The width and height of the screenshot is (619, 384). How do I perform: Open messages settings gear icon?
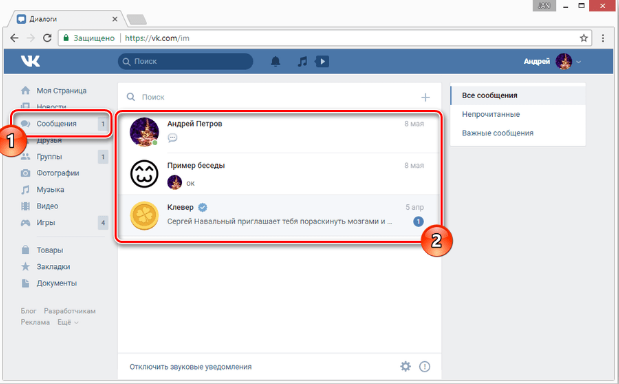click(x=405, y=366)
